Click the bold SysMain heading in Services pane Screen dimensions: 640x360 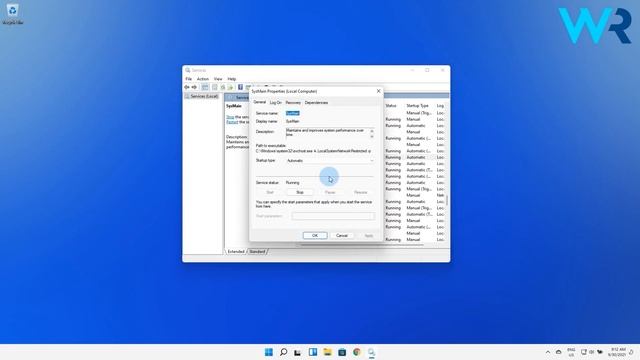[x=234, y=106]
